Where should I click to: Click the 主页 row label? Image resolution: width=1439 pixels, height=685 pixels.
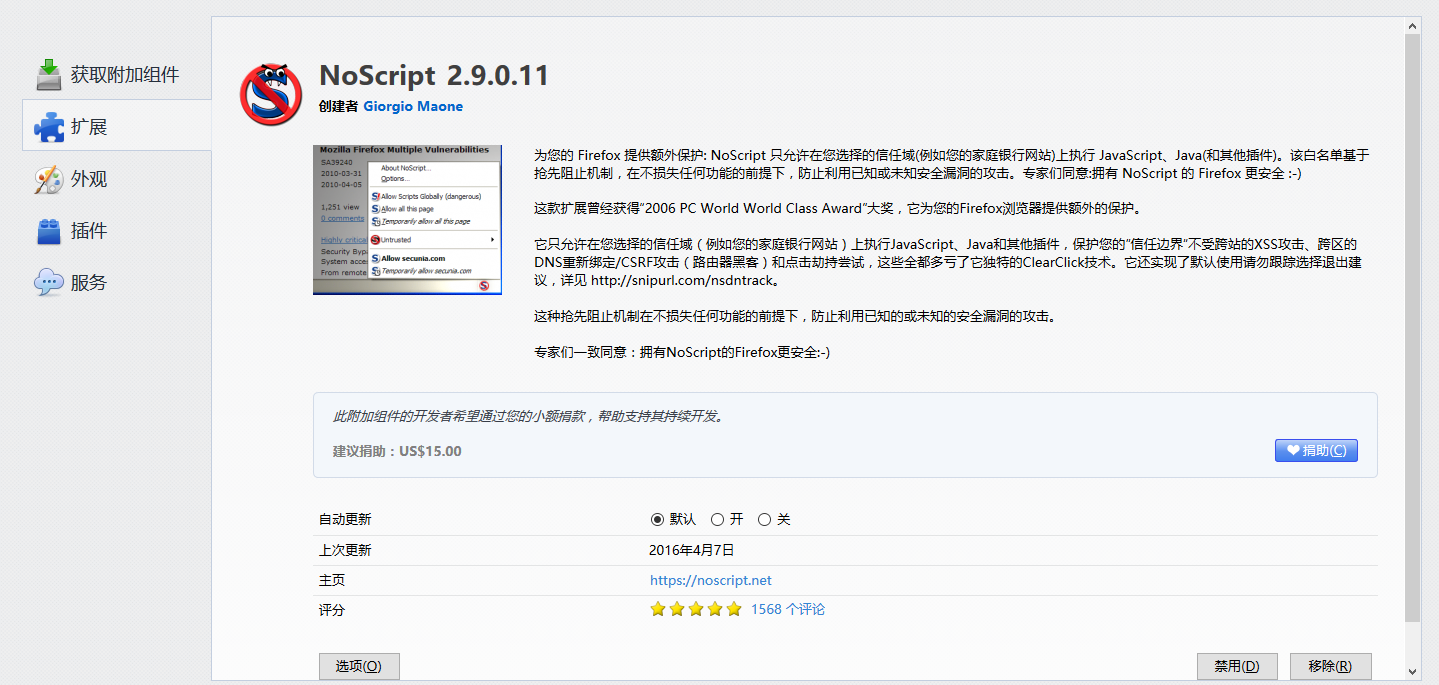click(x=332, y=580)
